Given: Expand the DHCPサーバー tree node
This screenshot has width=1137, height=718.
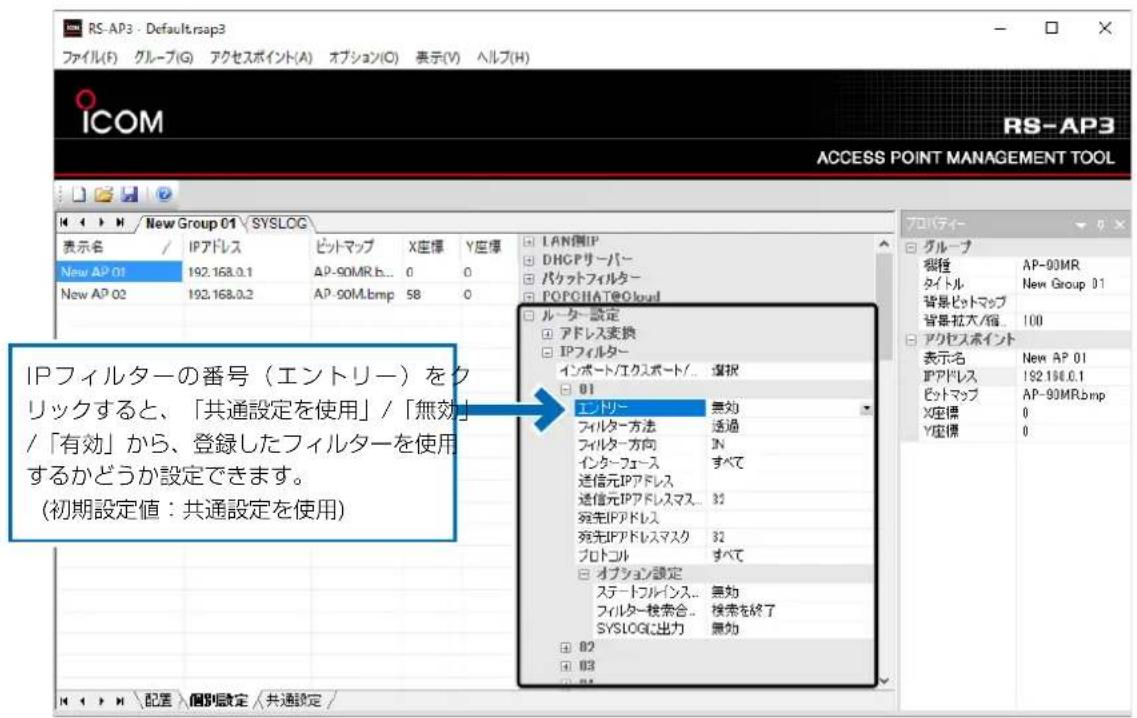Looking at the screenshot, I should point(529,260).
